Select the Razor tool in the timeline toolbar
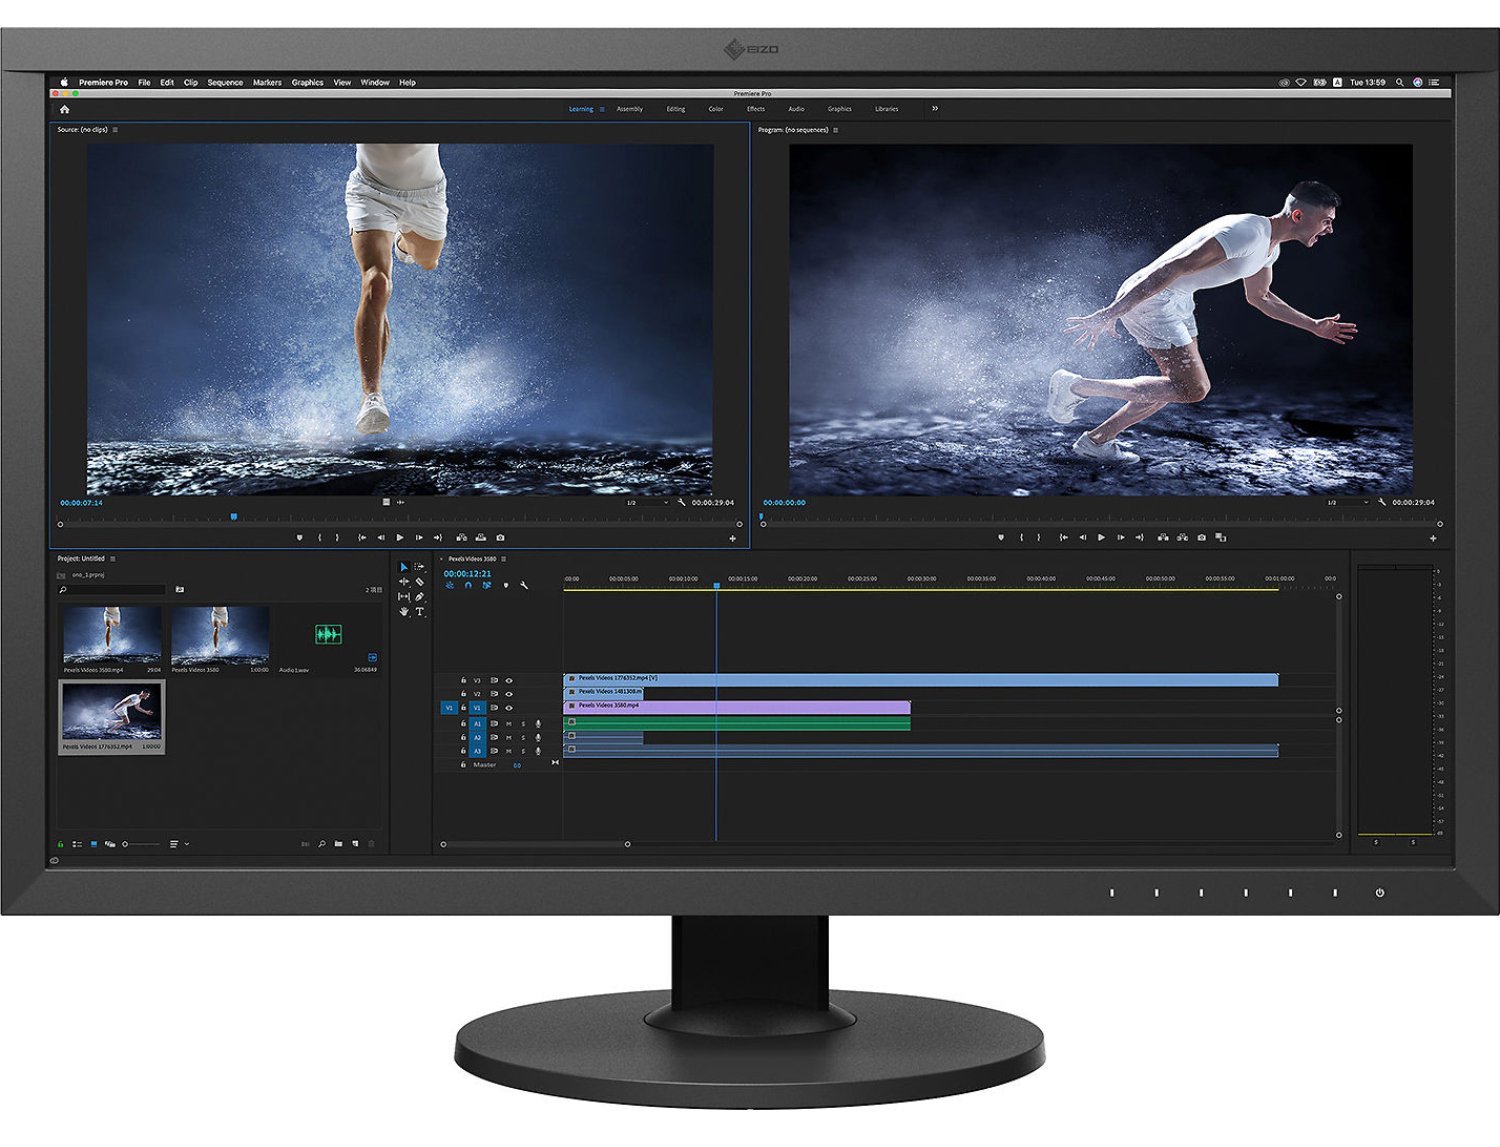 pyautogui.click(x=419, y=581)
